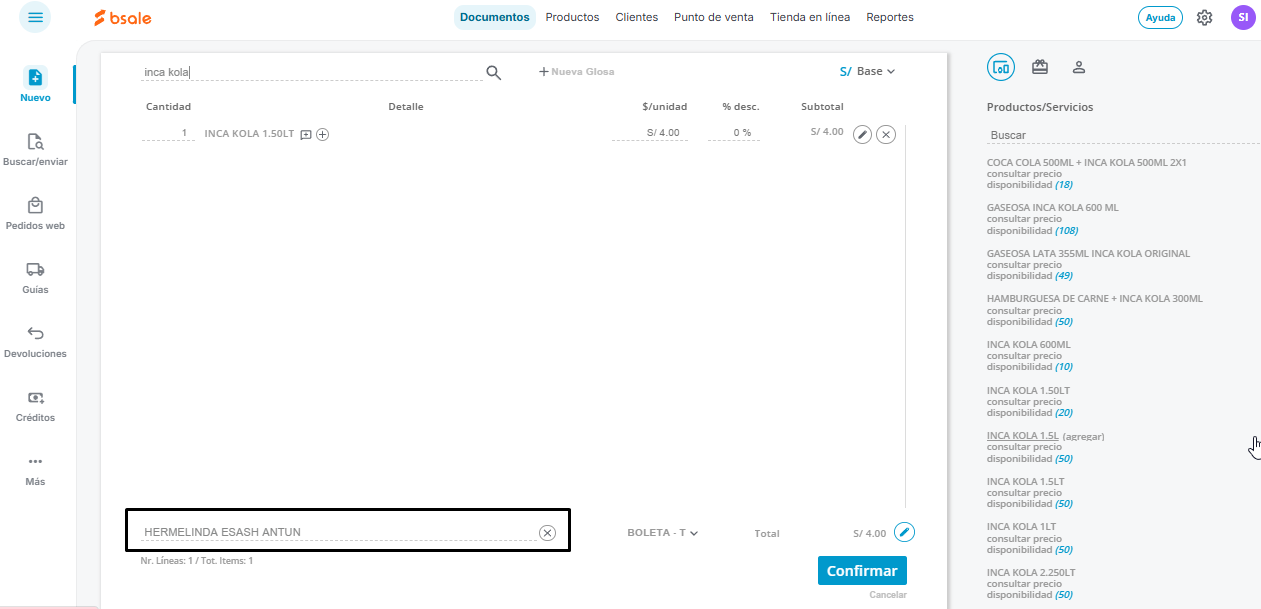Click the Confirmar button

pyautogui.click(x=862, y=571)
